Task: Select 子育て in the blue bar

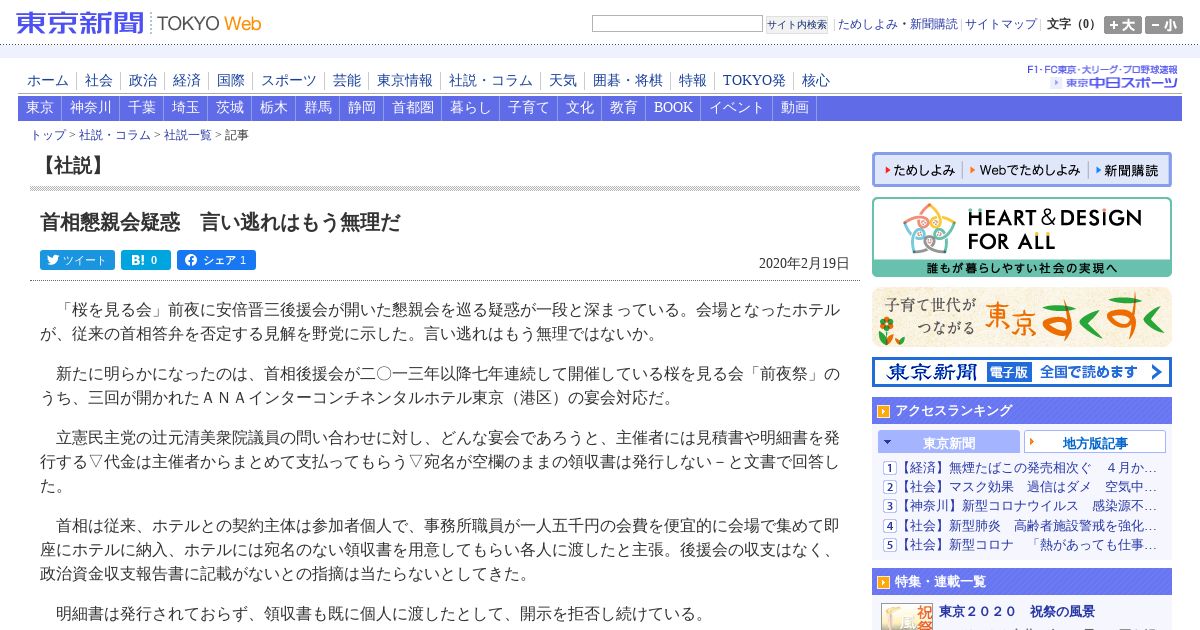Action: [529, 108]
